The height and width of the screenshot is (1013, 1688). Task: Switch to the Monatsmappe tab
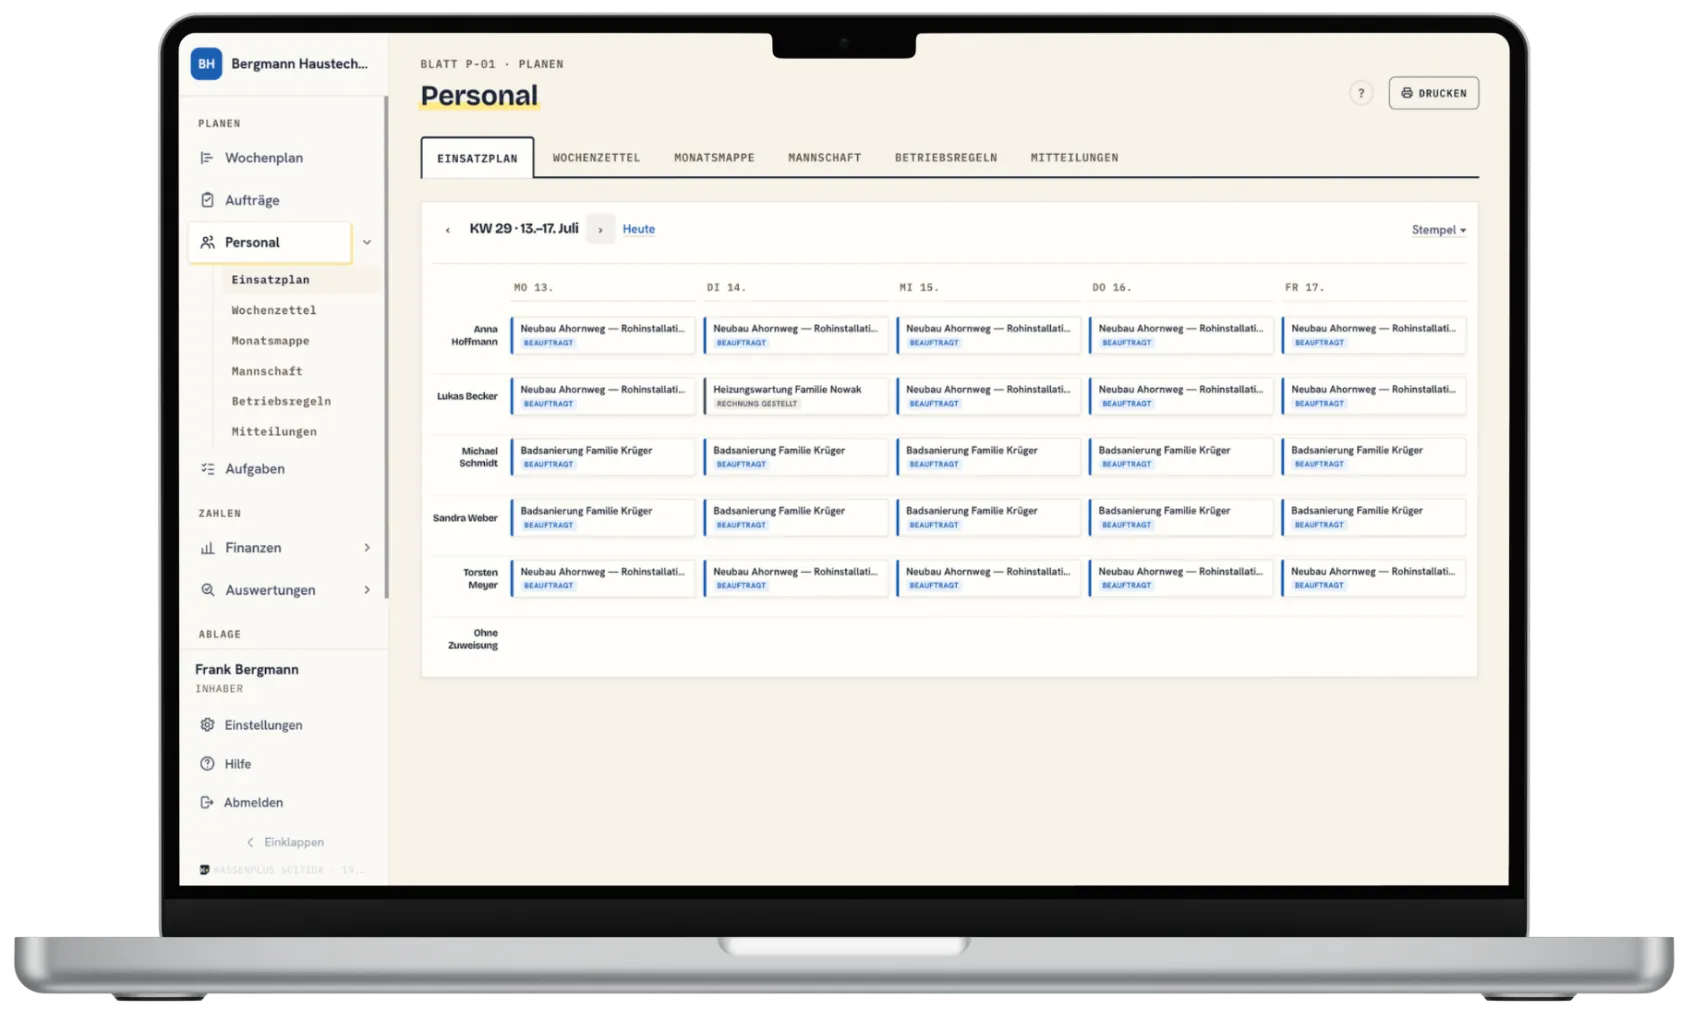pyautogui.click(x=714, y=158)
